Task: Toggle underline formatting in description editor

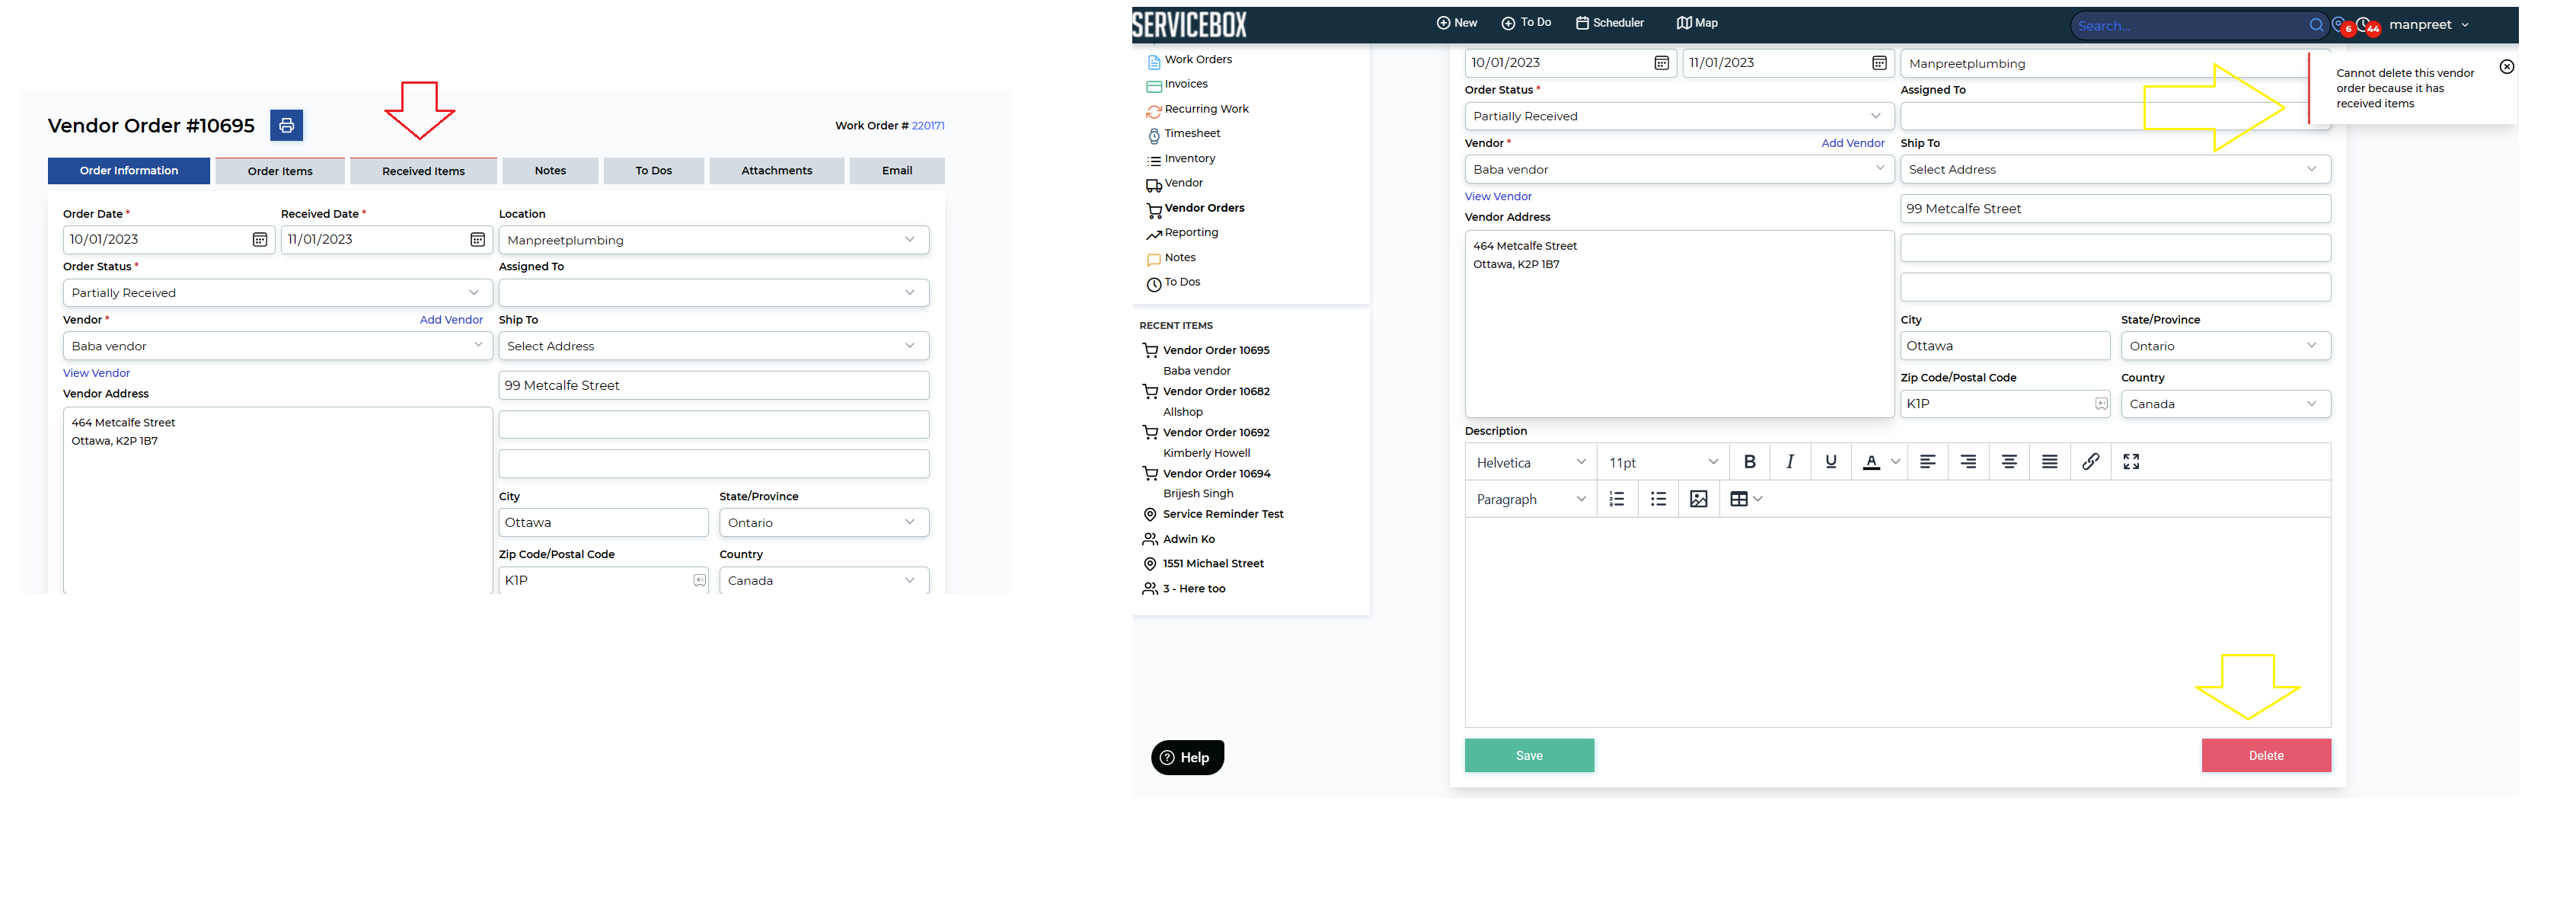Action: coord(1830,462)
